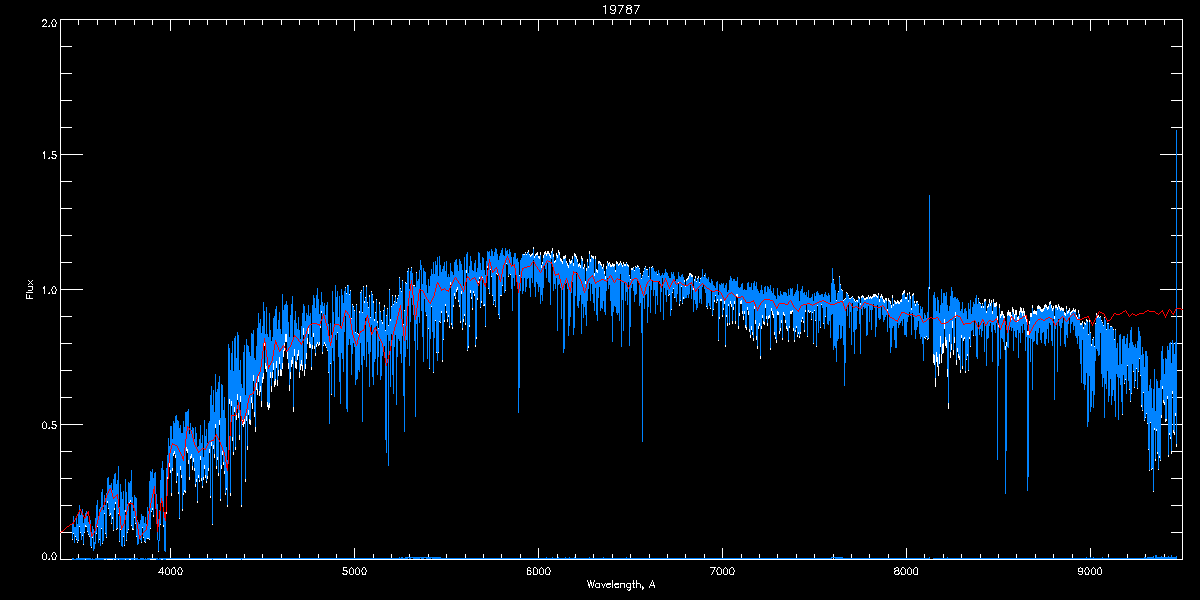Click the 2.0 y-axis tick label
The width and height of the screenshot is (1200, 600).
47,22
